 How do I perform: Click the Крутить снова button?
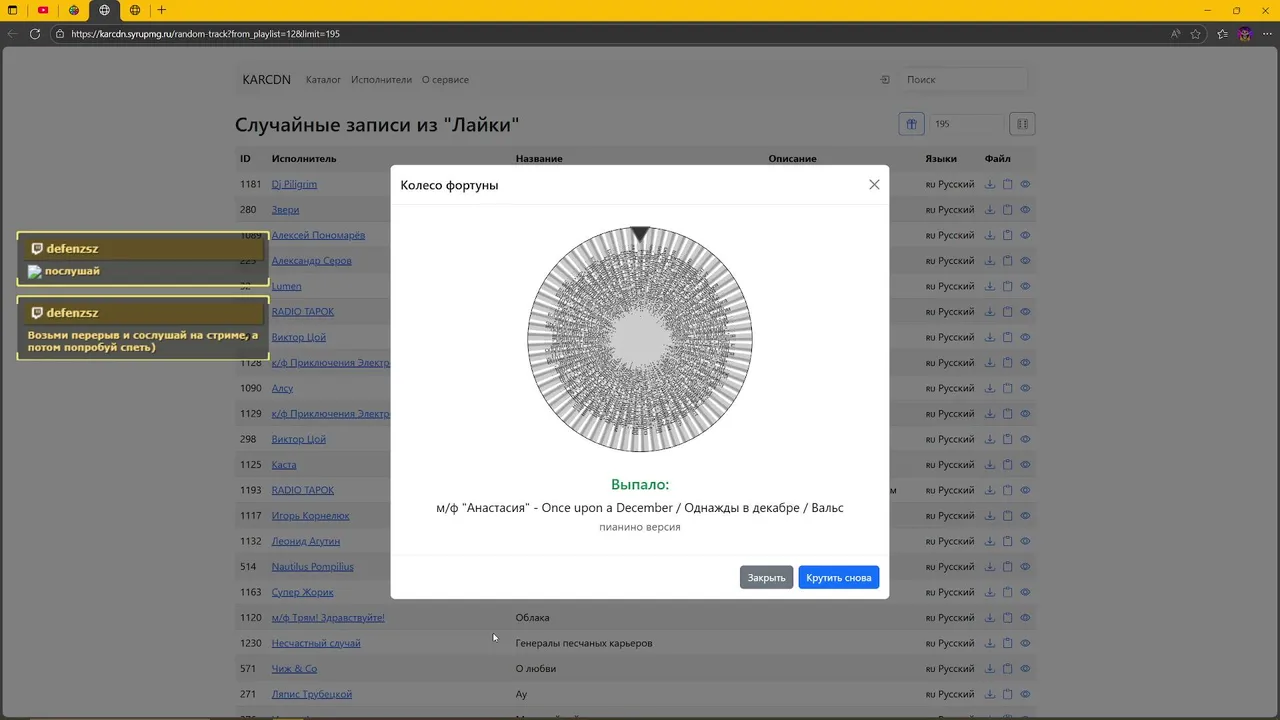838,578
